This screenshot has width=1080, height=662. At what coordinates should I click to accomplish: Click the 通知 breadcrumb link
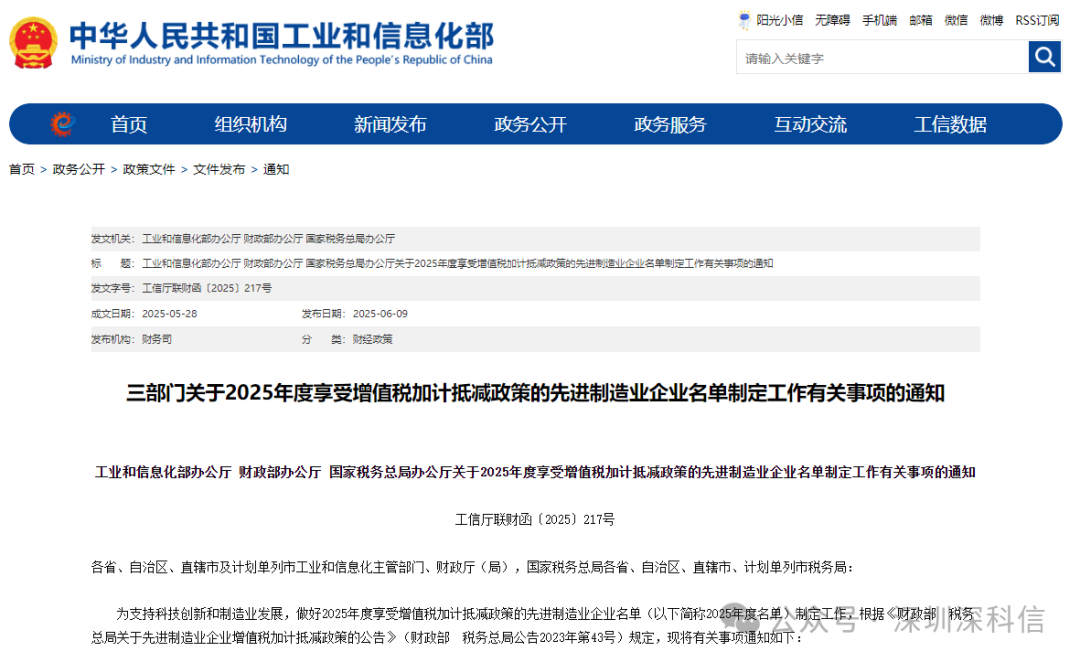[275, 169]
